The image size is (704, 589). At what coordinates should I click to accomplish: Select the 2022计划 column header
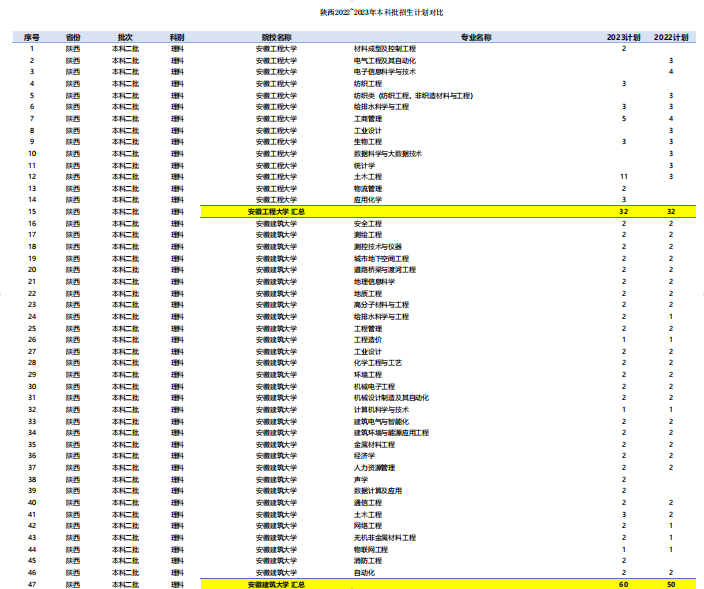pos(670,36)
